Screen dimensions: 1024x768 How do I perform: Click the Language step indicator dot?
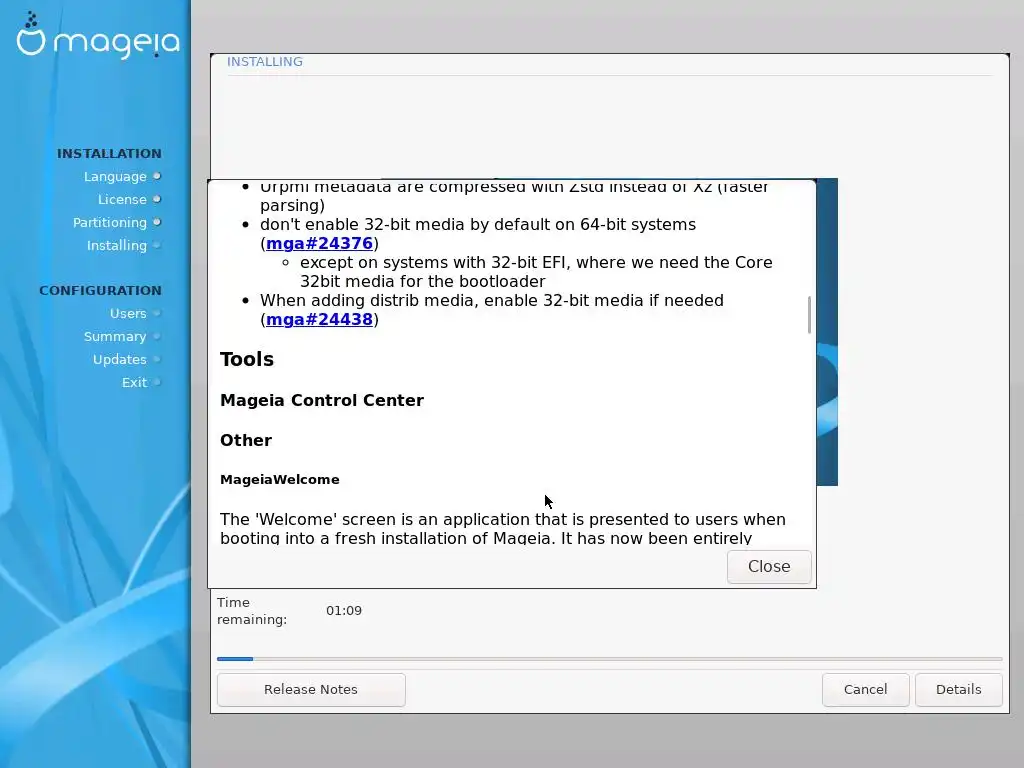click(157, 176)
